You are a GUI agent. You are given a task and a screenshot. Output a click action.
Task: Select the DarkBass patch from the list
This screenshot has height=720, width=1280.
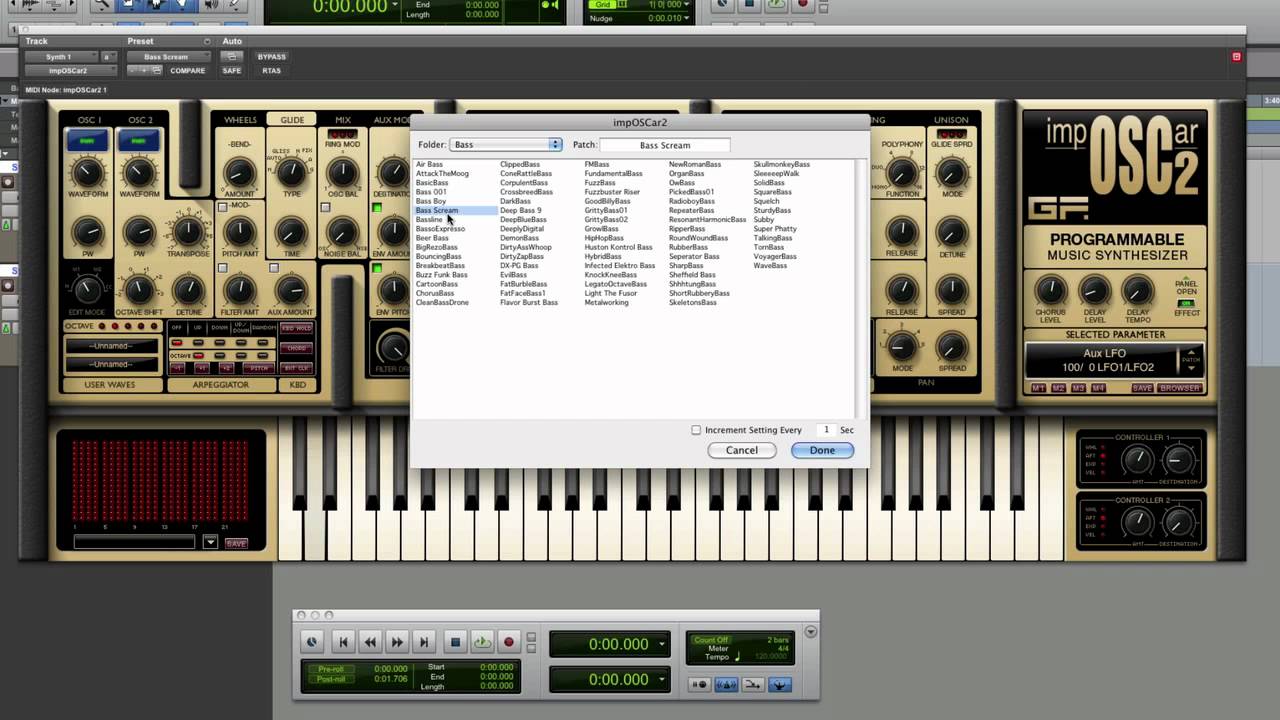tap(515, 201)
